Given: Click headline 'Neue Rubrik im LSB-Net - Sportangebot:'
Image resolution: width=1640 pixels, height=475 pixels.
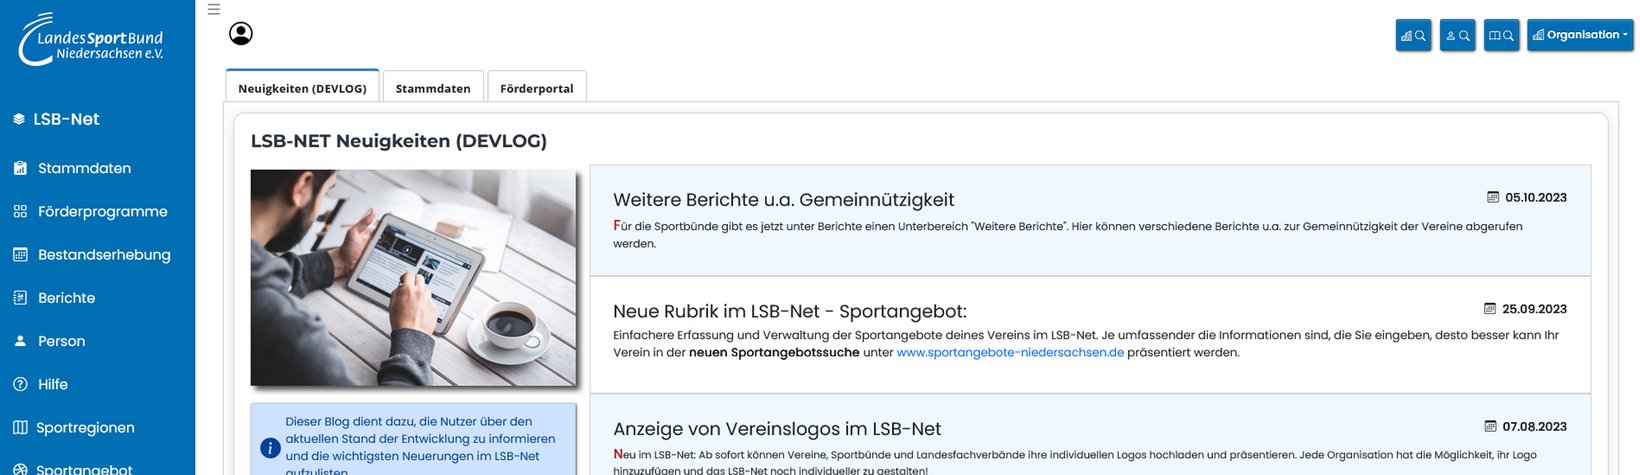Looking at the screenshot, I should (x=790, y=311).
